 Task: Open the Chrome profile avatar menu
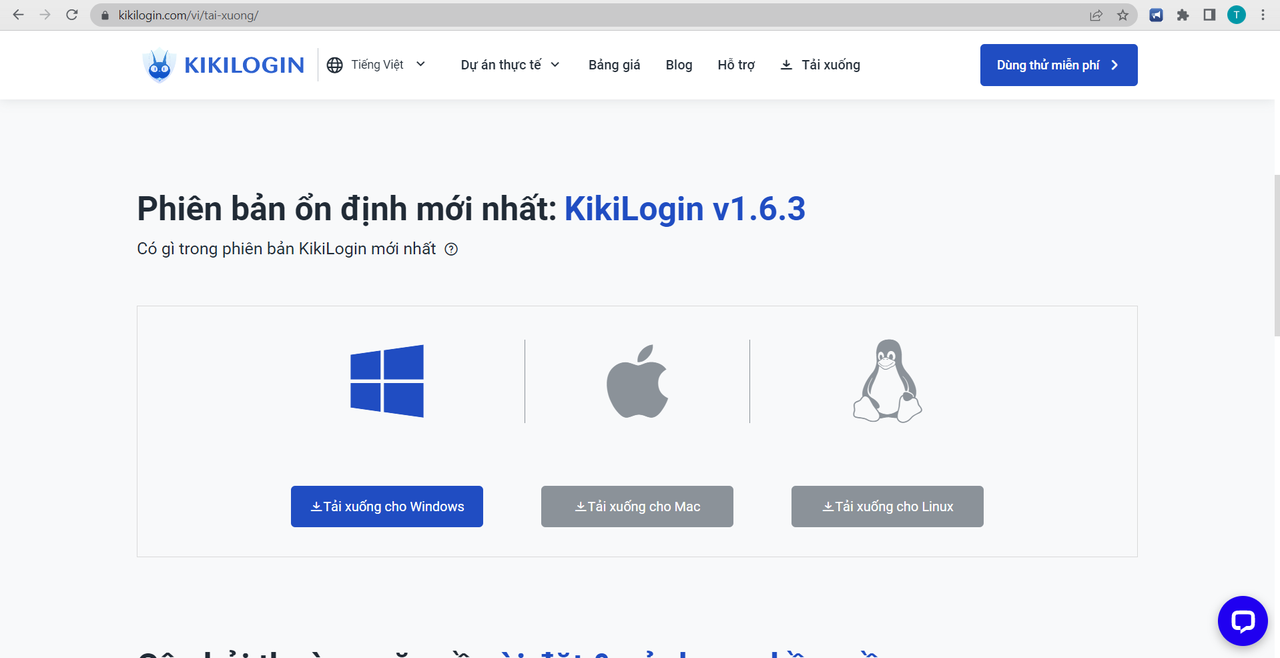click(x=1237, y=15)
